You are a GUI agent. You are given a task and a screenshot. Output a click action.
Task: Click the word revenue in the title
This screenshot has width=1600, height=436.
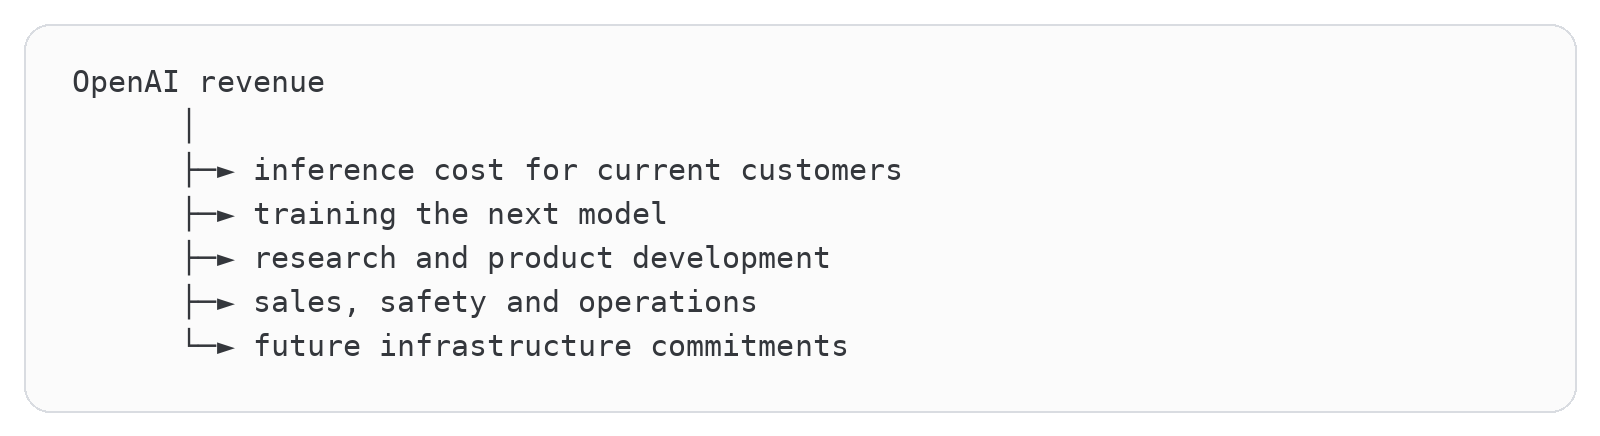[262, 83]
